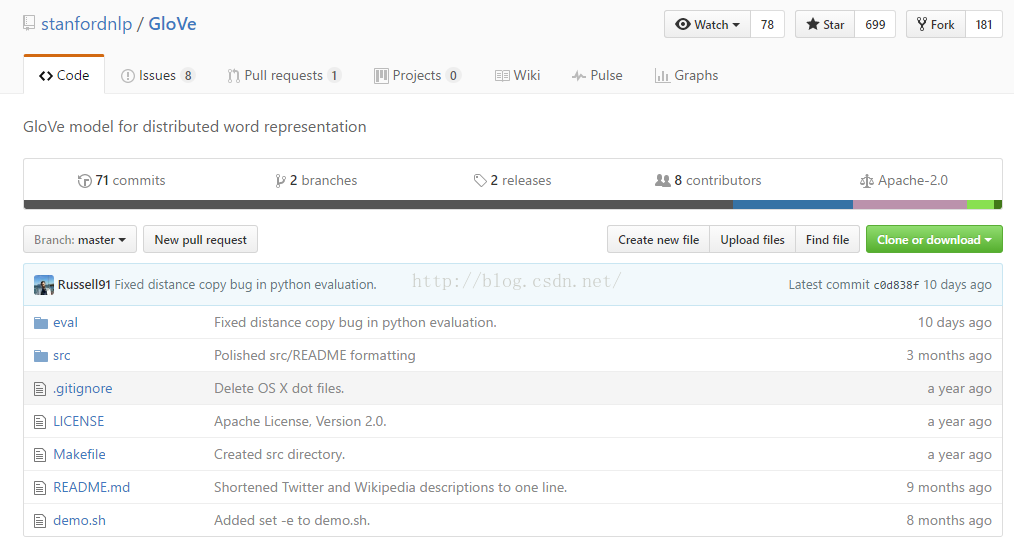1014x541 pixels.
Task: Click the file icon beside .gitignore
Action: click(40, 389)
